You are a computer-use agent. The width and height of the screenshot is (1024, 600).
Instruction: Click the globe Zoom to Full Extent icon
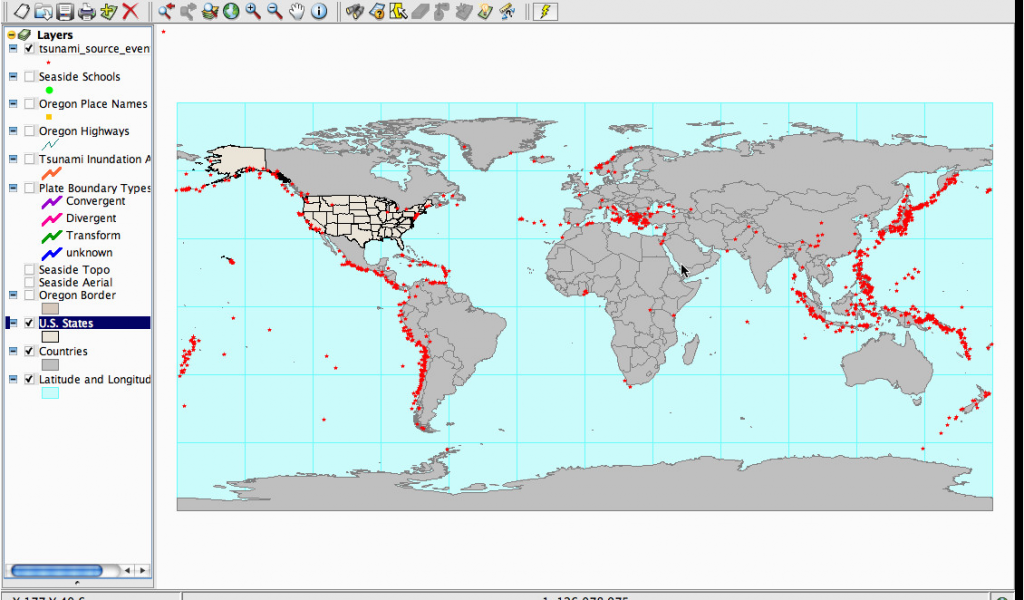231,11
